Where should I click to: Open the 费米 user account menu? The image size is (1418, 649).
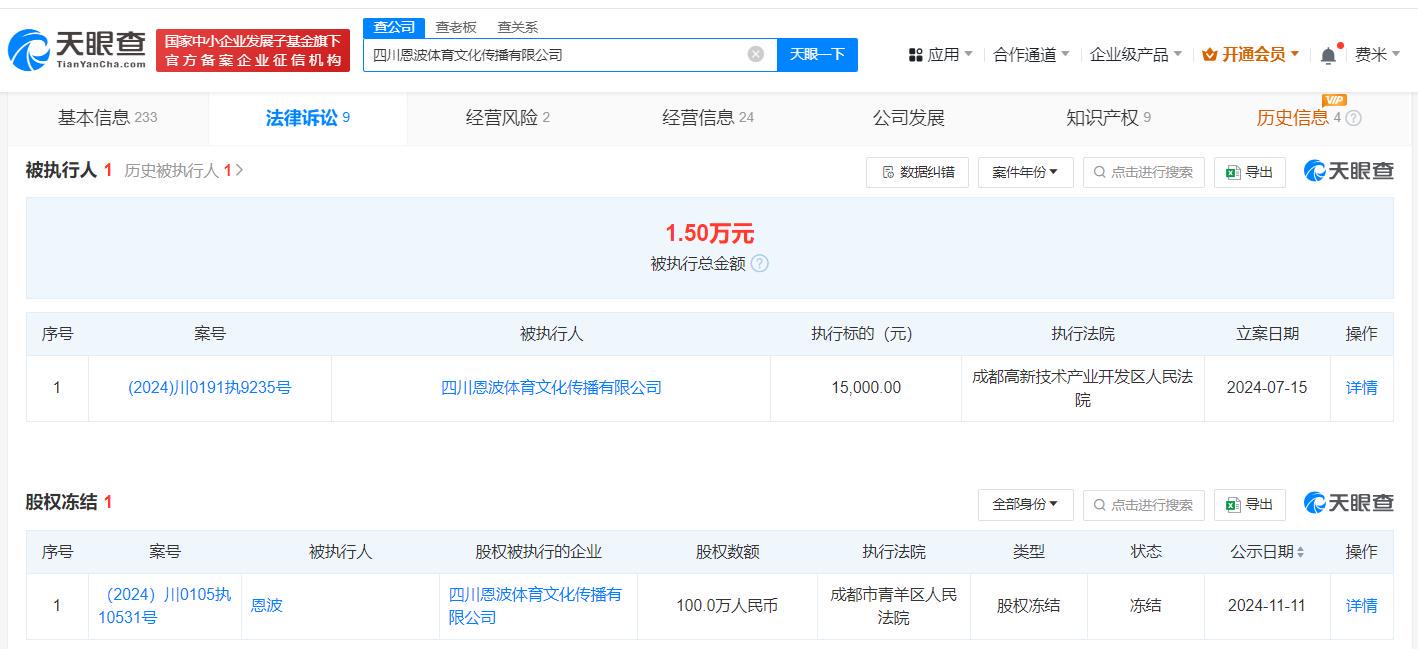(1377, 55)
